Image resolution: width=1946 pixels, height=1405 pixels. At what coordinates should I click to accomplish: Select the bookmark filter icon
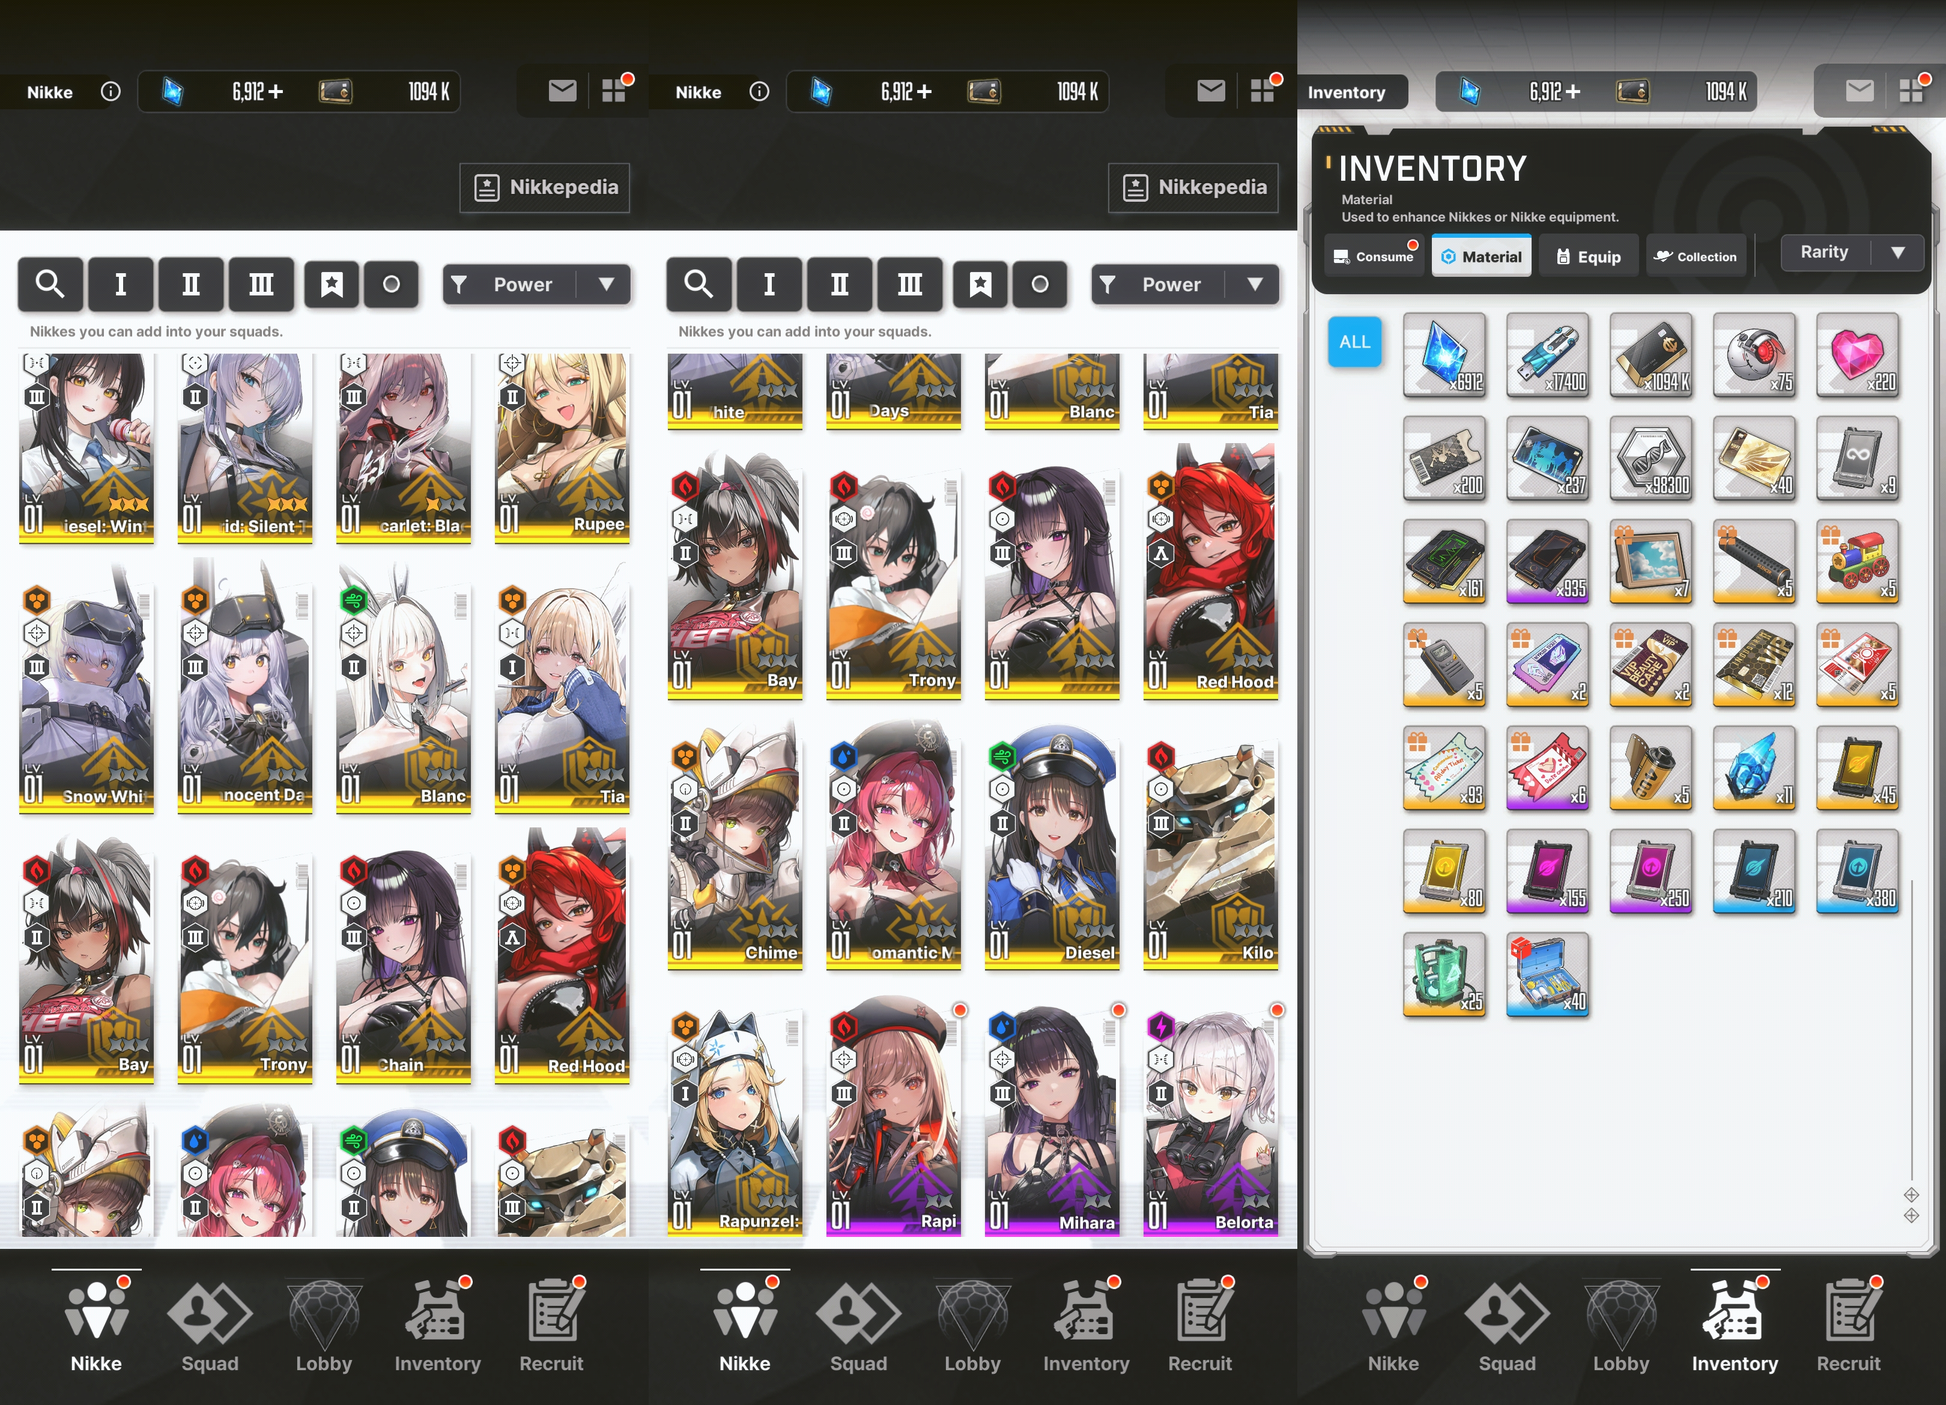tap(331, 285)
